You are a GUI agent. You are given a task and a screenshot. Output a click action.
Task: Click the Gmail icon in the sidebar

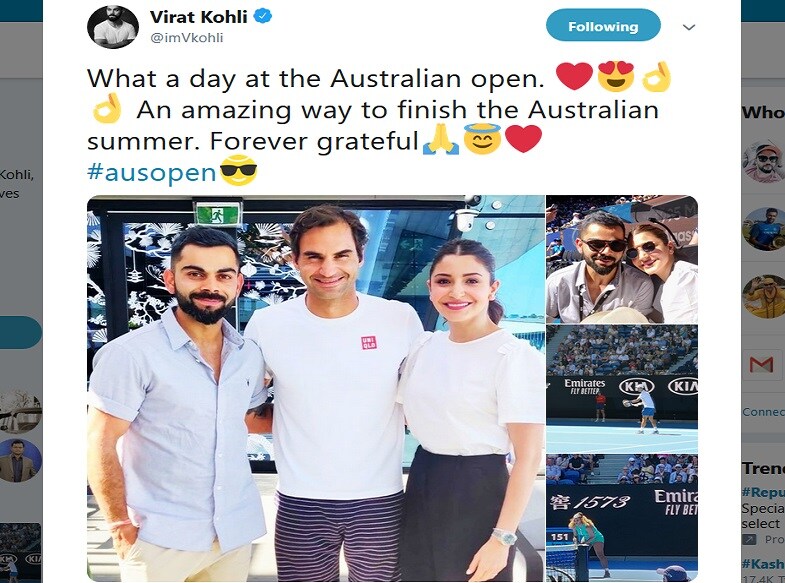761,364
